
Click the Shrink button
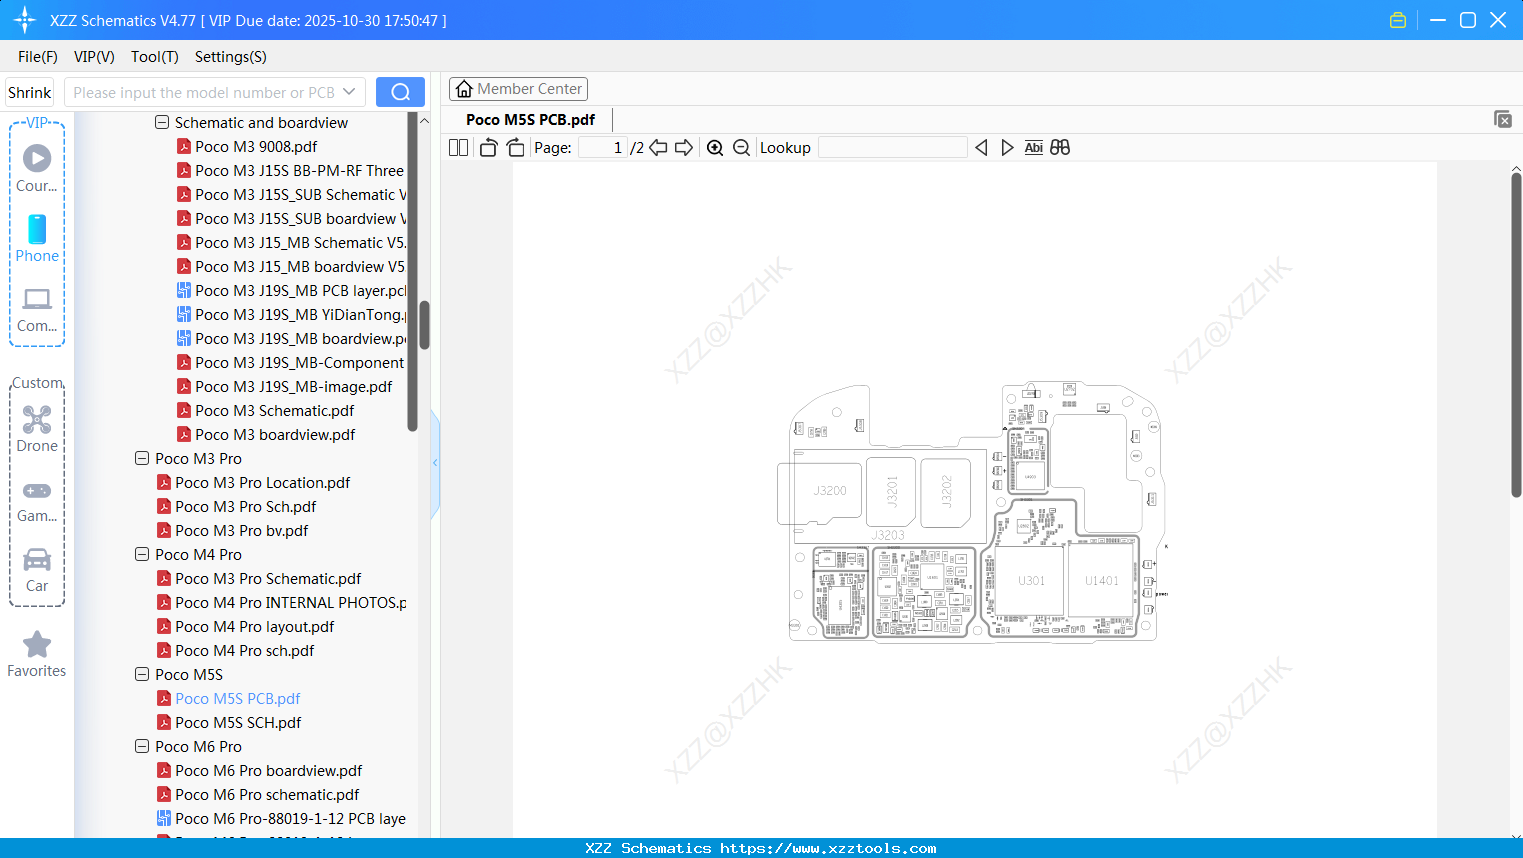point(30,92)
